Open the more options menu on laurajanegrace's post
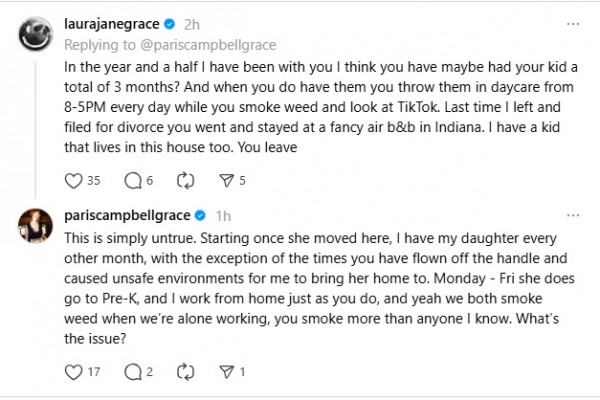This screenshot has width=600, height=400. pyautogui.click(x=572, y=23)
